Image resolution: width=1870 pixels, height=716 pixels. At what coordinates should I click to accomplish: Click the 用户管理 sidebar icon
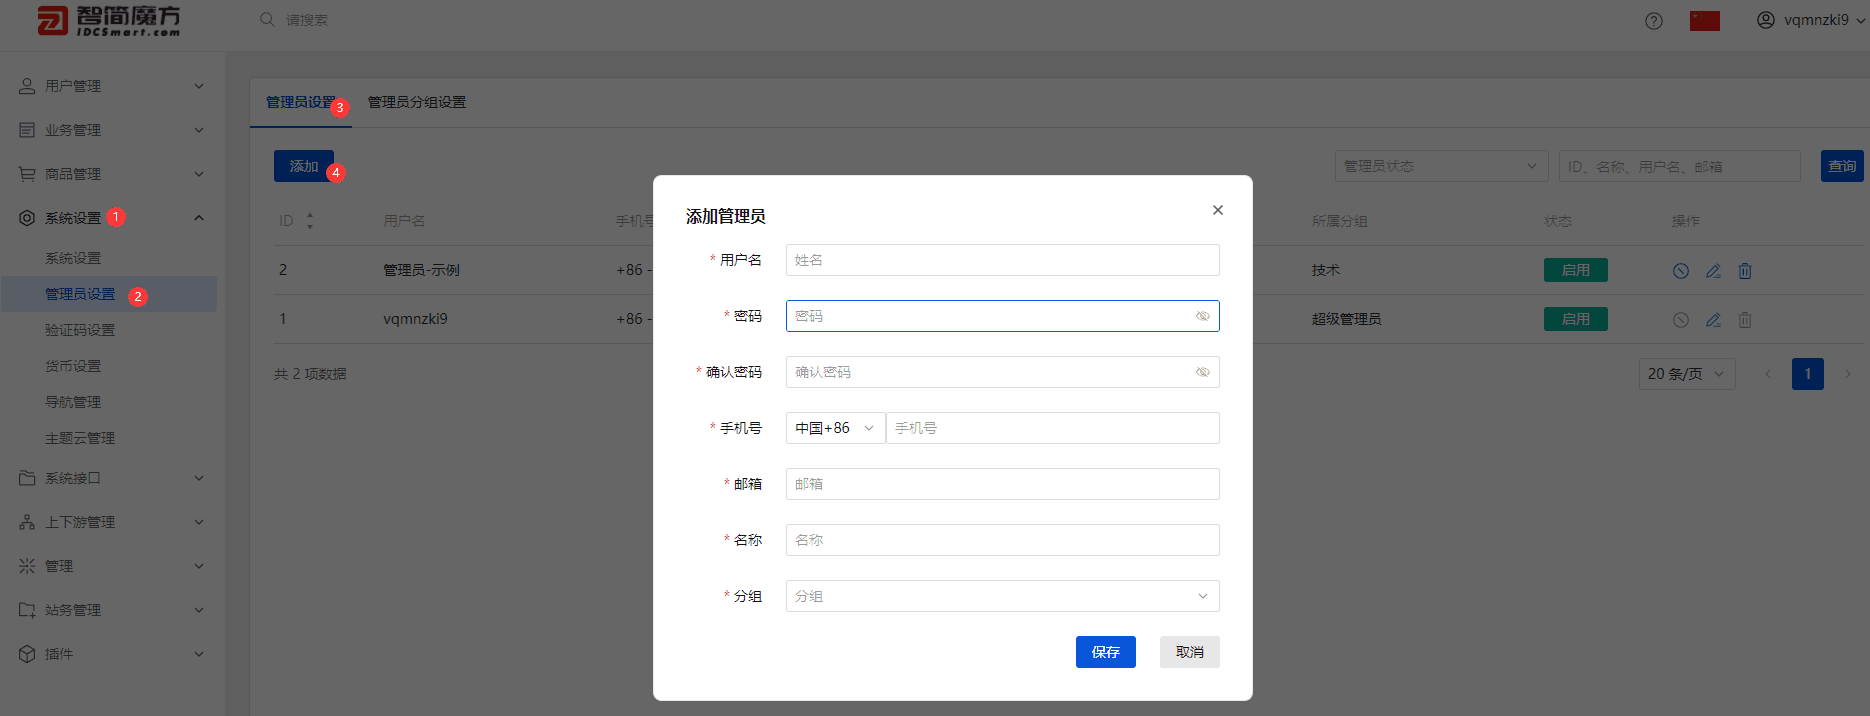pos(27,86)
